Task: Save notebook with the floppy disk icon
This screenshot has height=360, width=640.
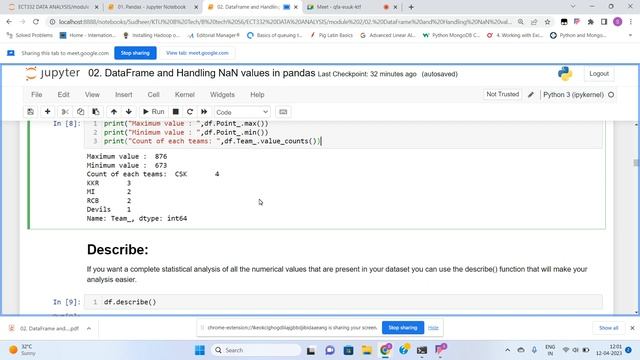Action: (x=31, y=112)
